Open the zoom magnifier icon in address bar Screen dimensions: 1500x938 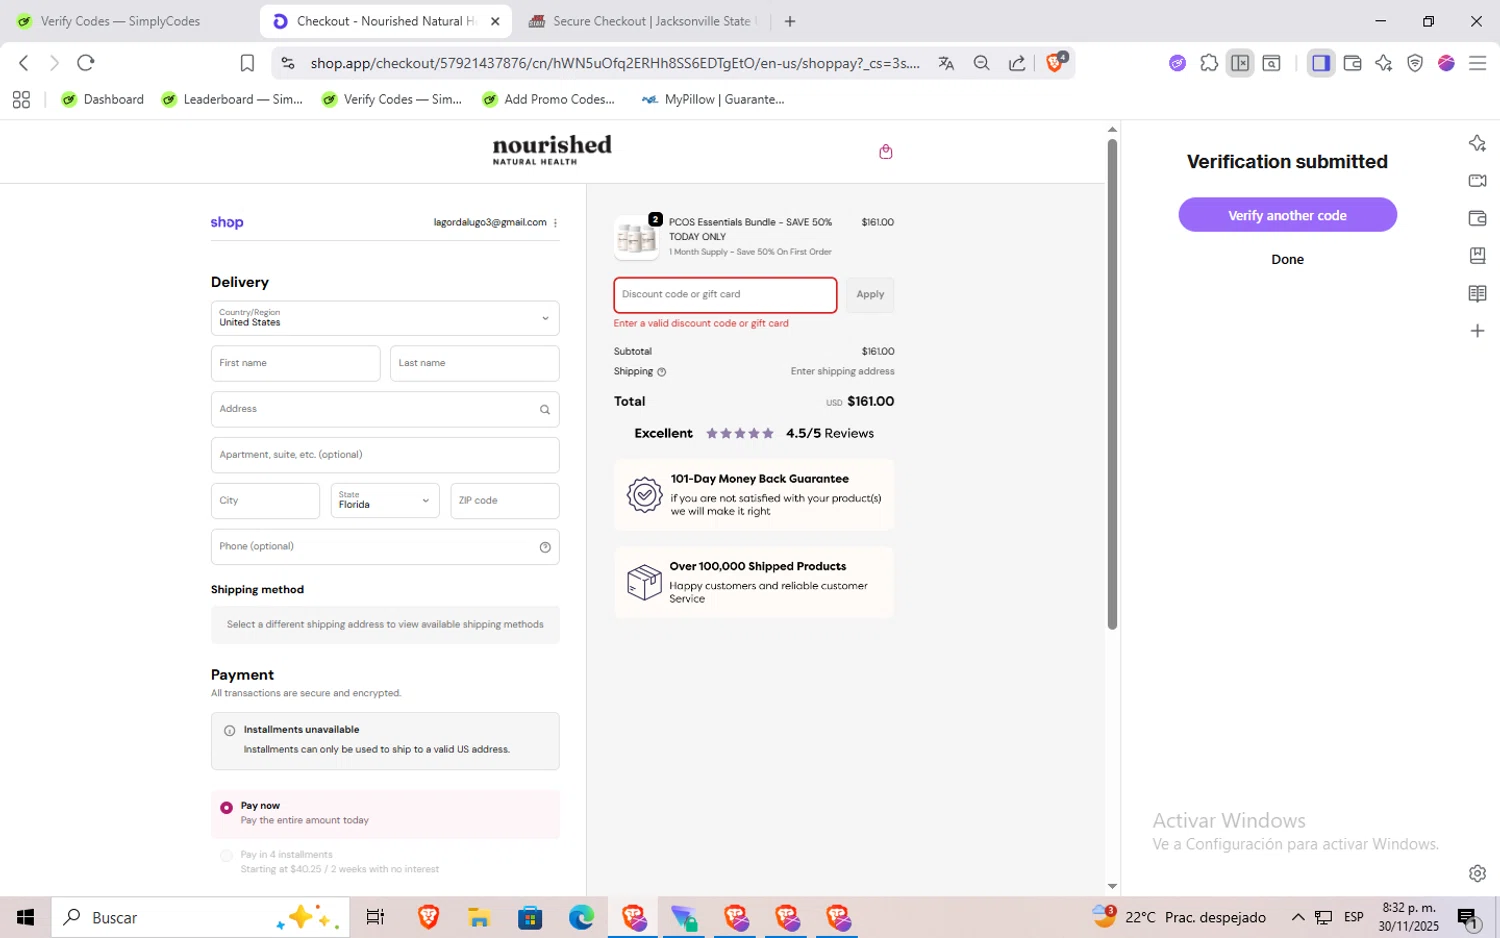tap(982, 63)
